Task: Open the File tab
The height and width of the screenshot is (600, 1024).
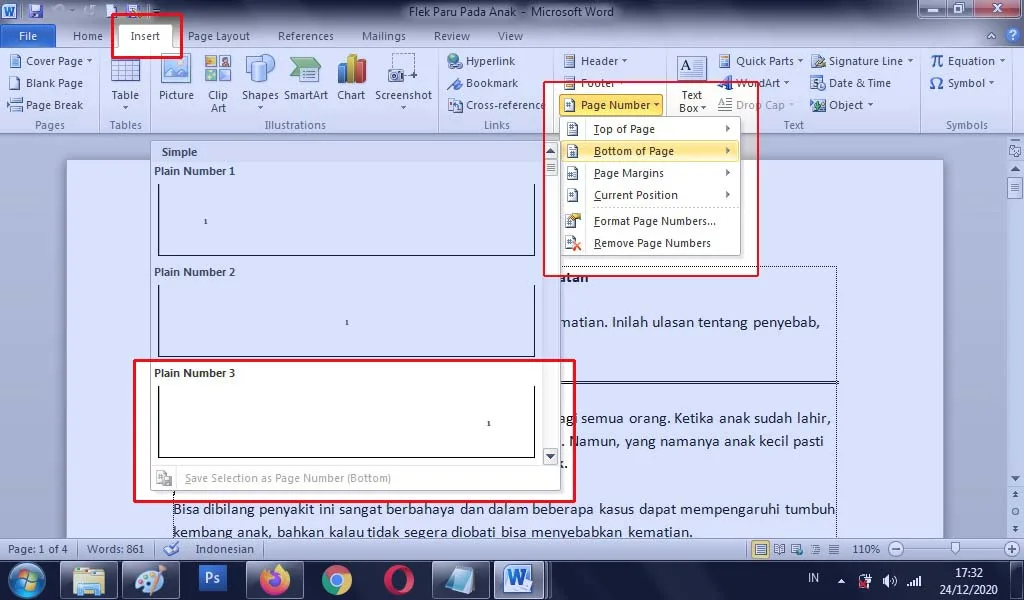Action: pos(28,36)
